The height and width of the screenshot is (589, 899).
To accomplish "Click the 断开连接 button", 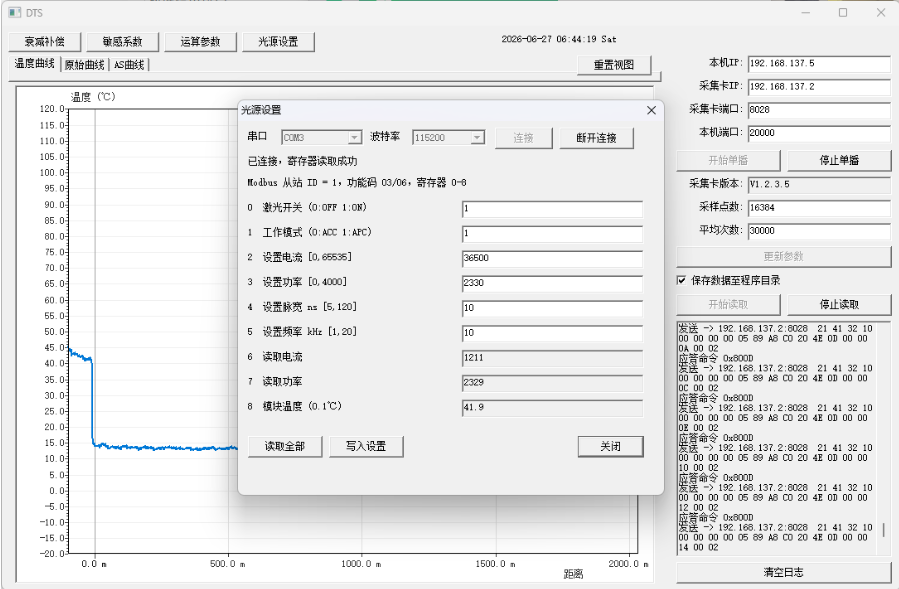I will (596, 138).
